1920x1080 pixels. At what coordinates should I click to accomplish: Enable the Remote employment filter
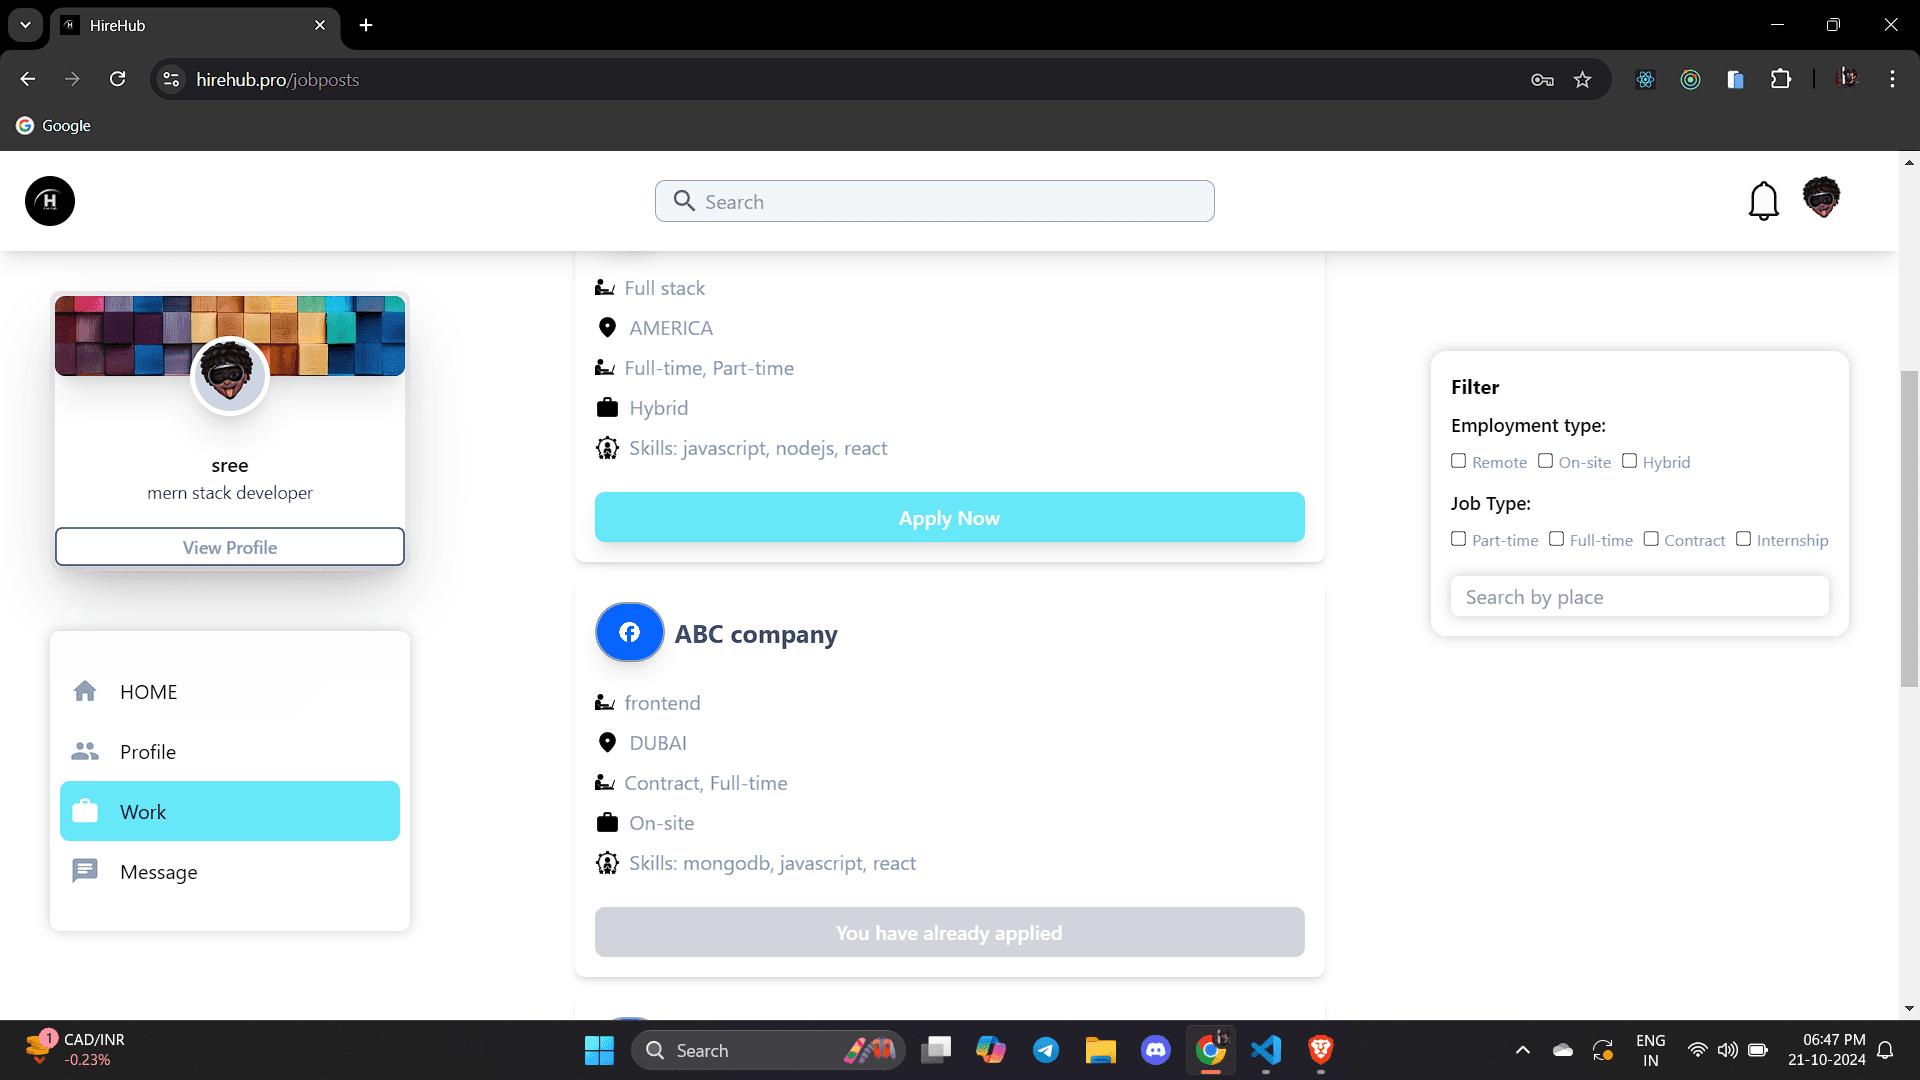pyautogui.click(x=1459, y=461)
